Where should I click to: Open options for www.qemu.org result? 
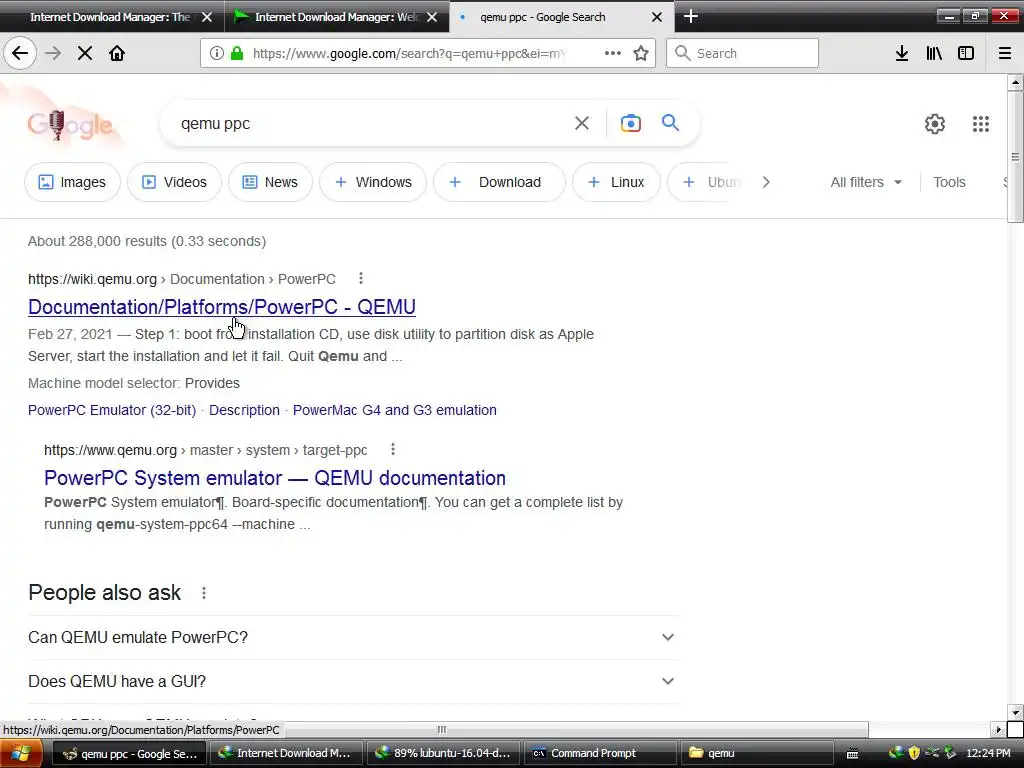pyautogui.click(x=392, y=449)
